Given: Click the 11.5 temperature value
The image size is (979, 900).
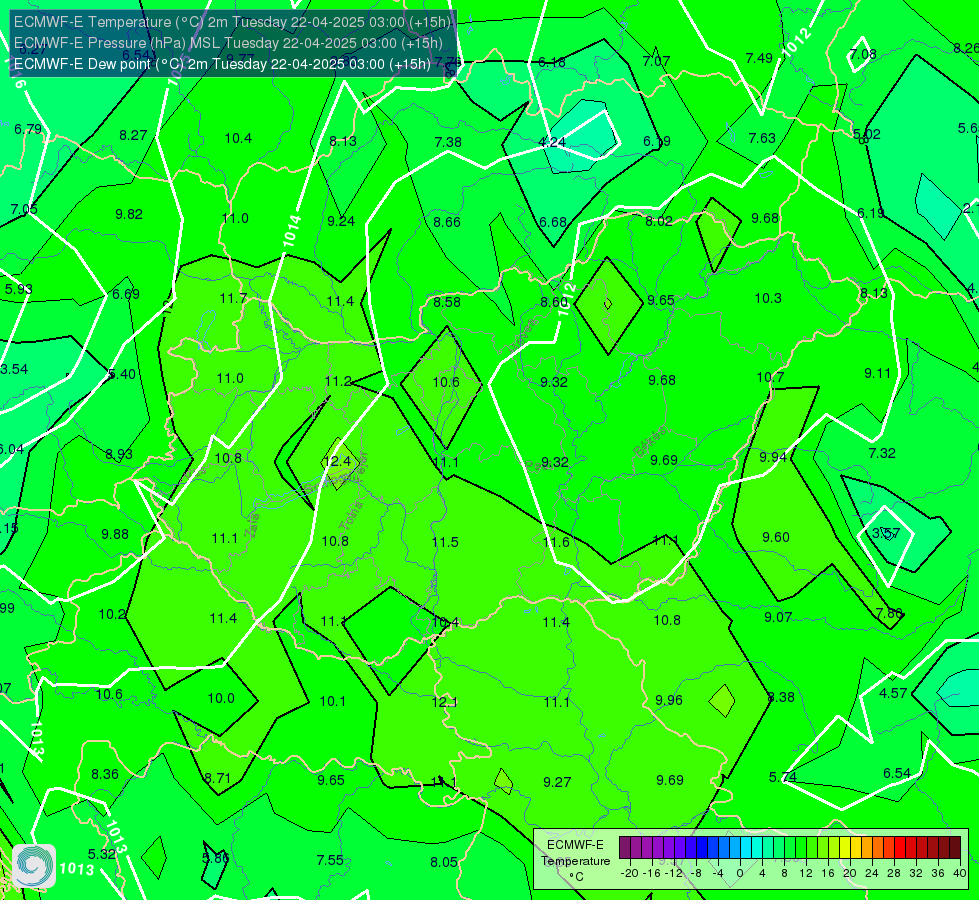Looking at the screenshot, I should 445,542.
